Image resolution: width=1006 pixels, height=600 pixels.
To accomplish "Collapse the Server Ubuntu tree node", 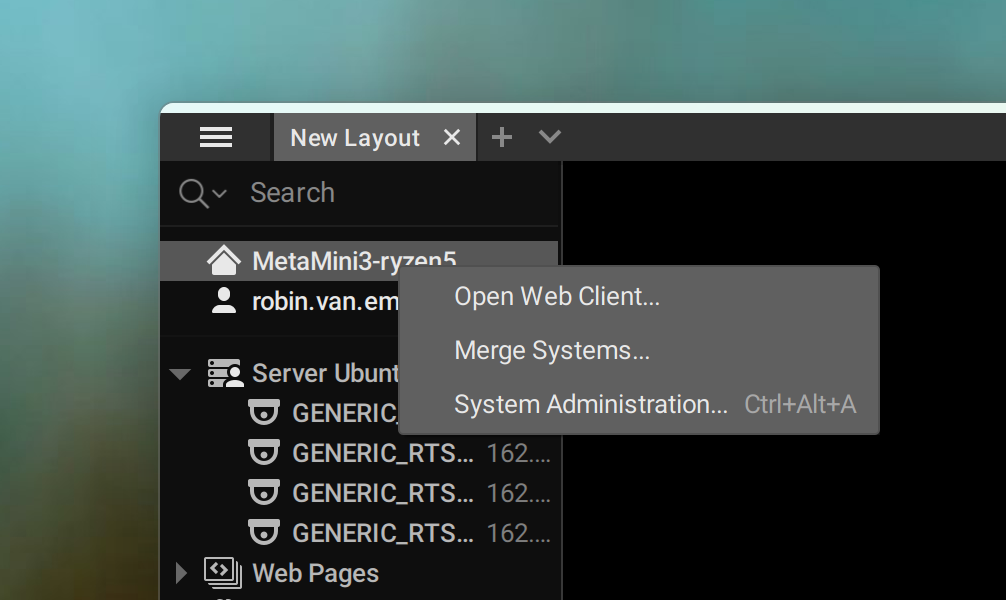I will 180,374.
